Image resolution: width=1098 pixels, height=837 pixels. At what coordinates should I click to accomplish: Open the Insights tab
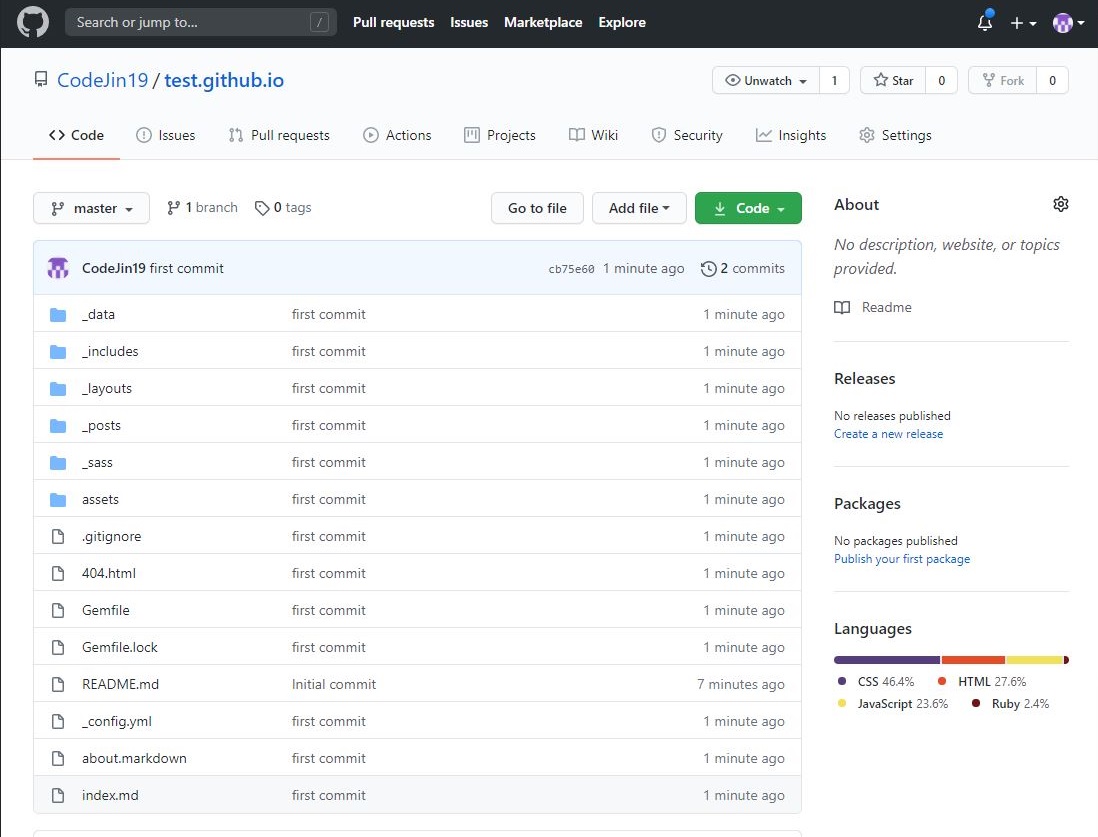click(791, 135)
